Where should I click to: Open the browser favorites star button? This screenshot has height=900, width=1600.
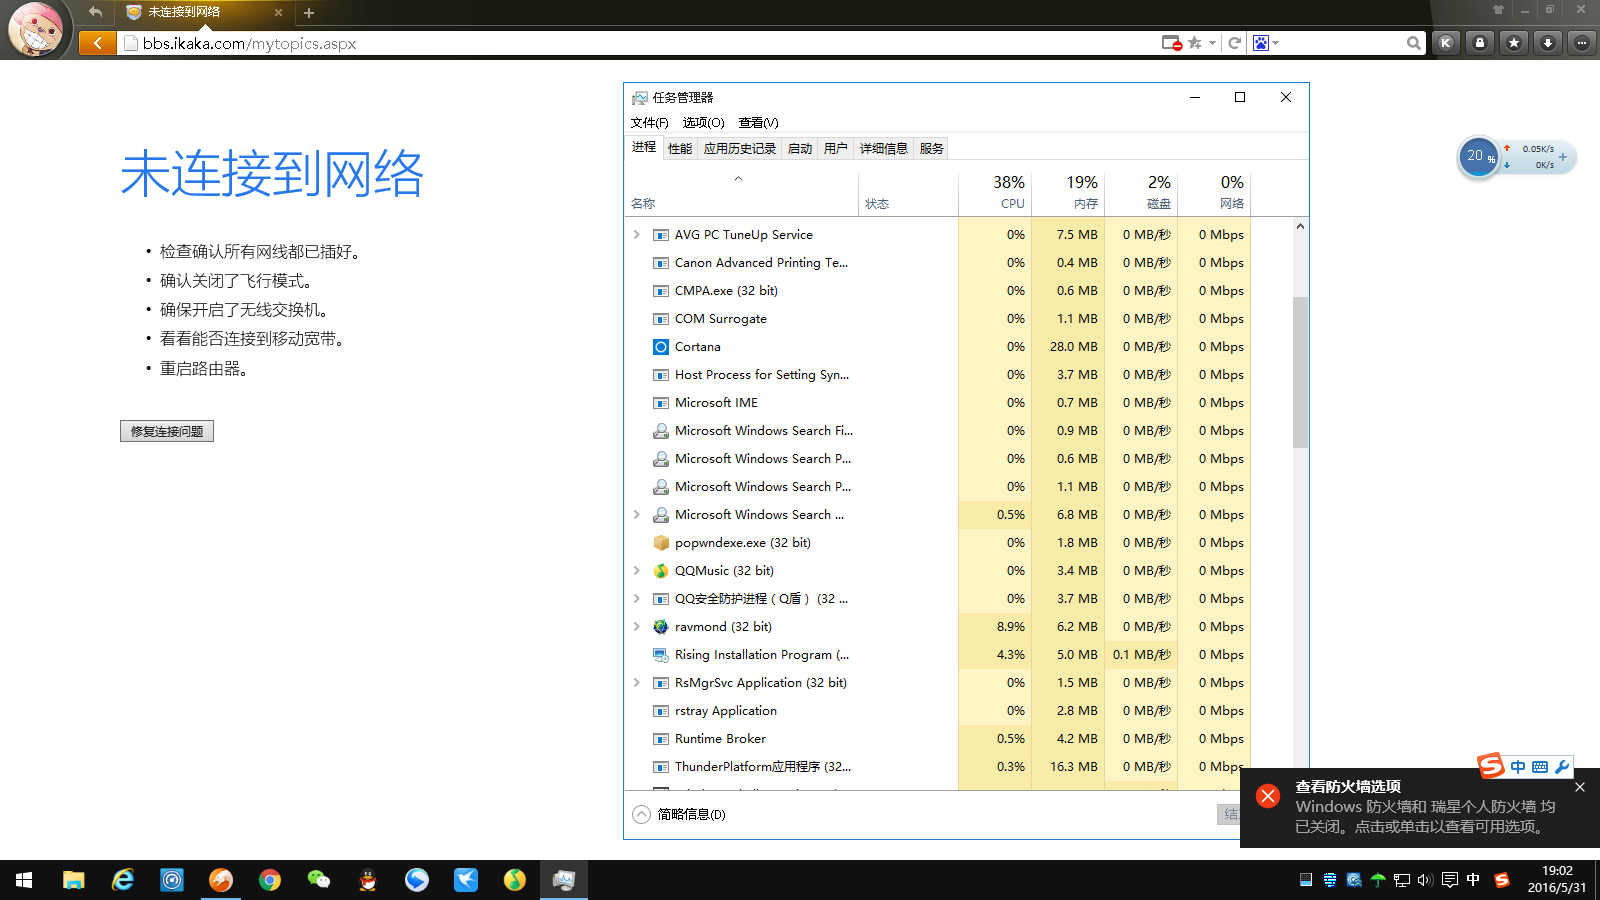click(x=1514, y=43)
